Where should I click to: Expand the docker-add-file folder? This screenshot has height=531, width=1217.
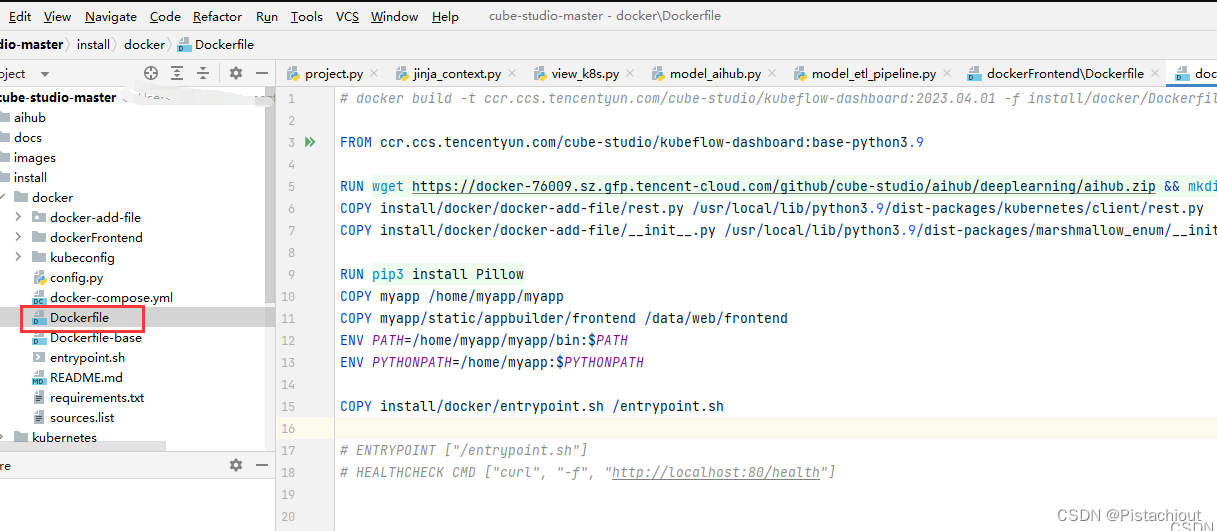pos(18,217)
